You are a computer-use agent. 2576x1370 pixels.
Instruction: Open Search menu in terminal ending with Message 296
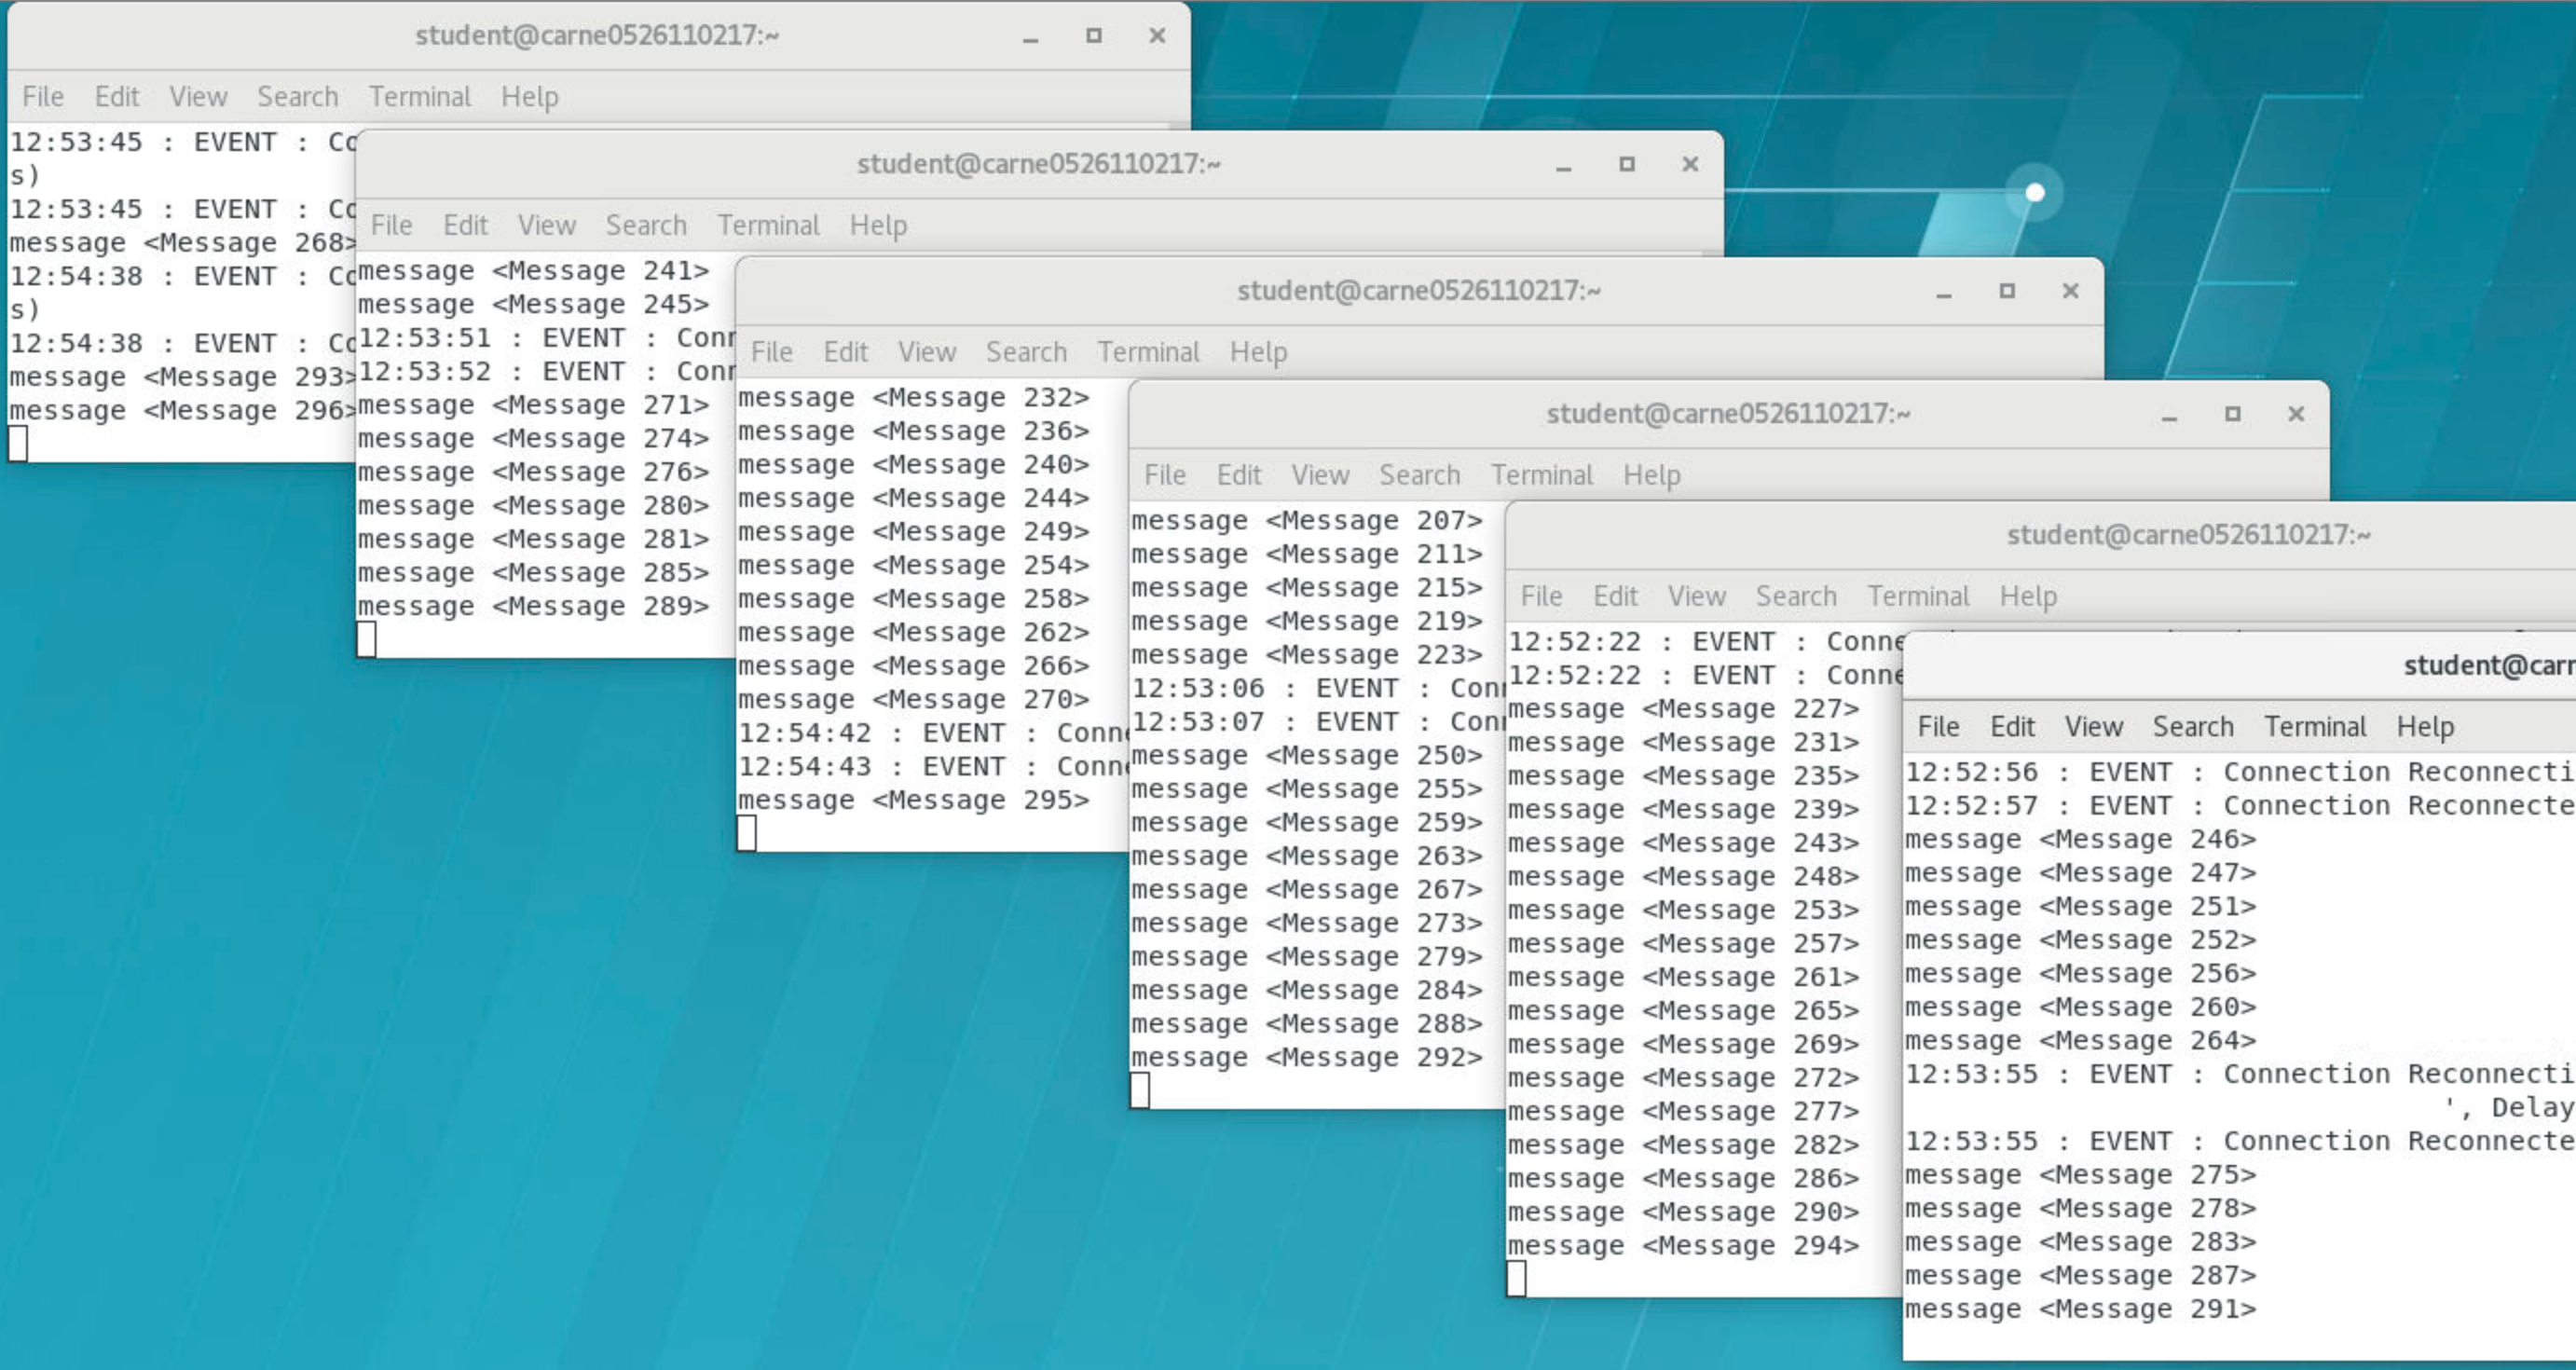click(x=298, y=97)
